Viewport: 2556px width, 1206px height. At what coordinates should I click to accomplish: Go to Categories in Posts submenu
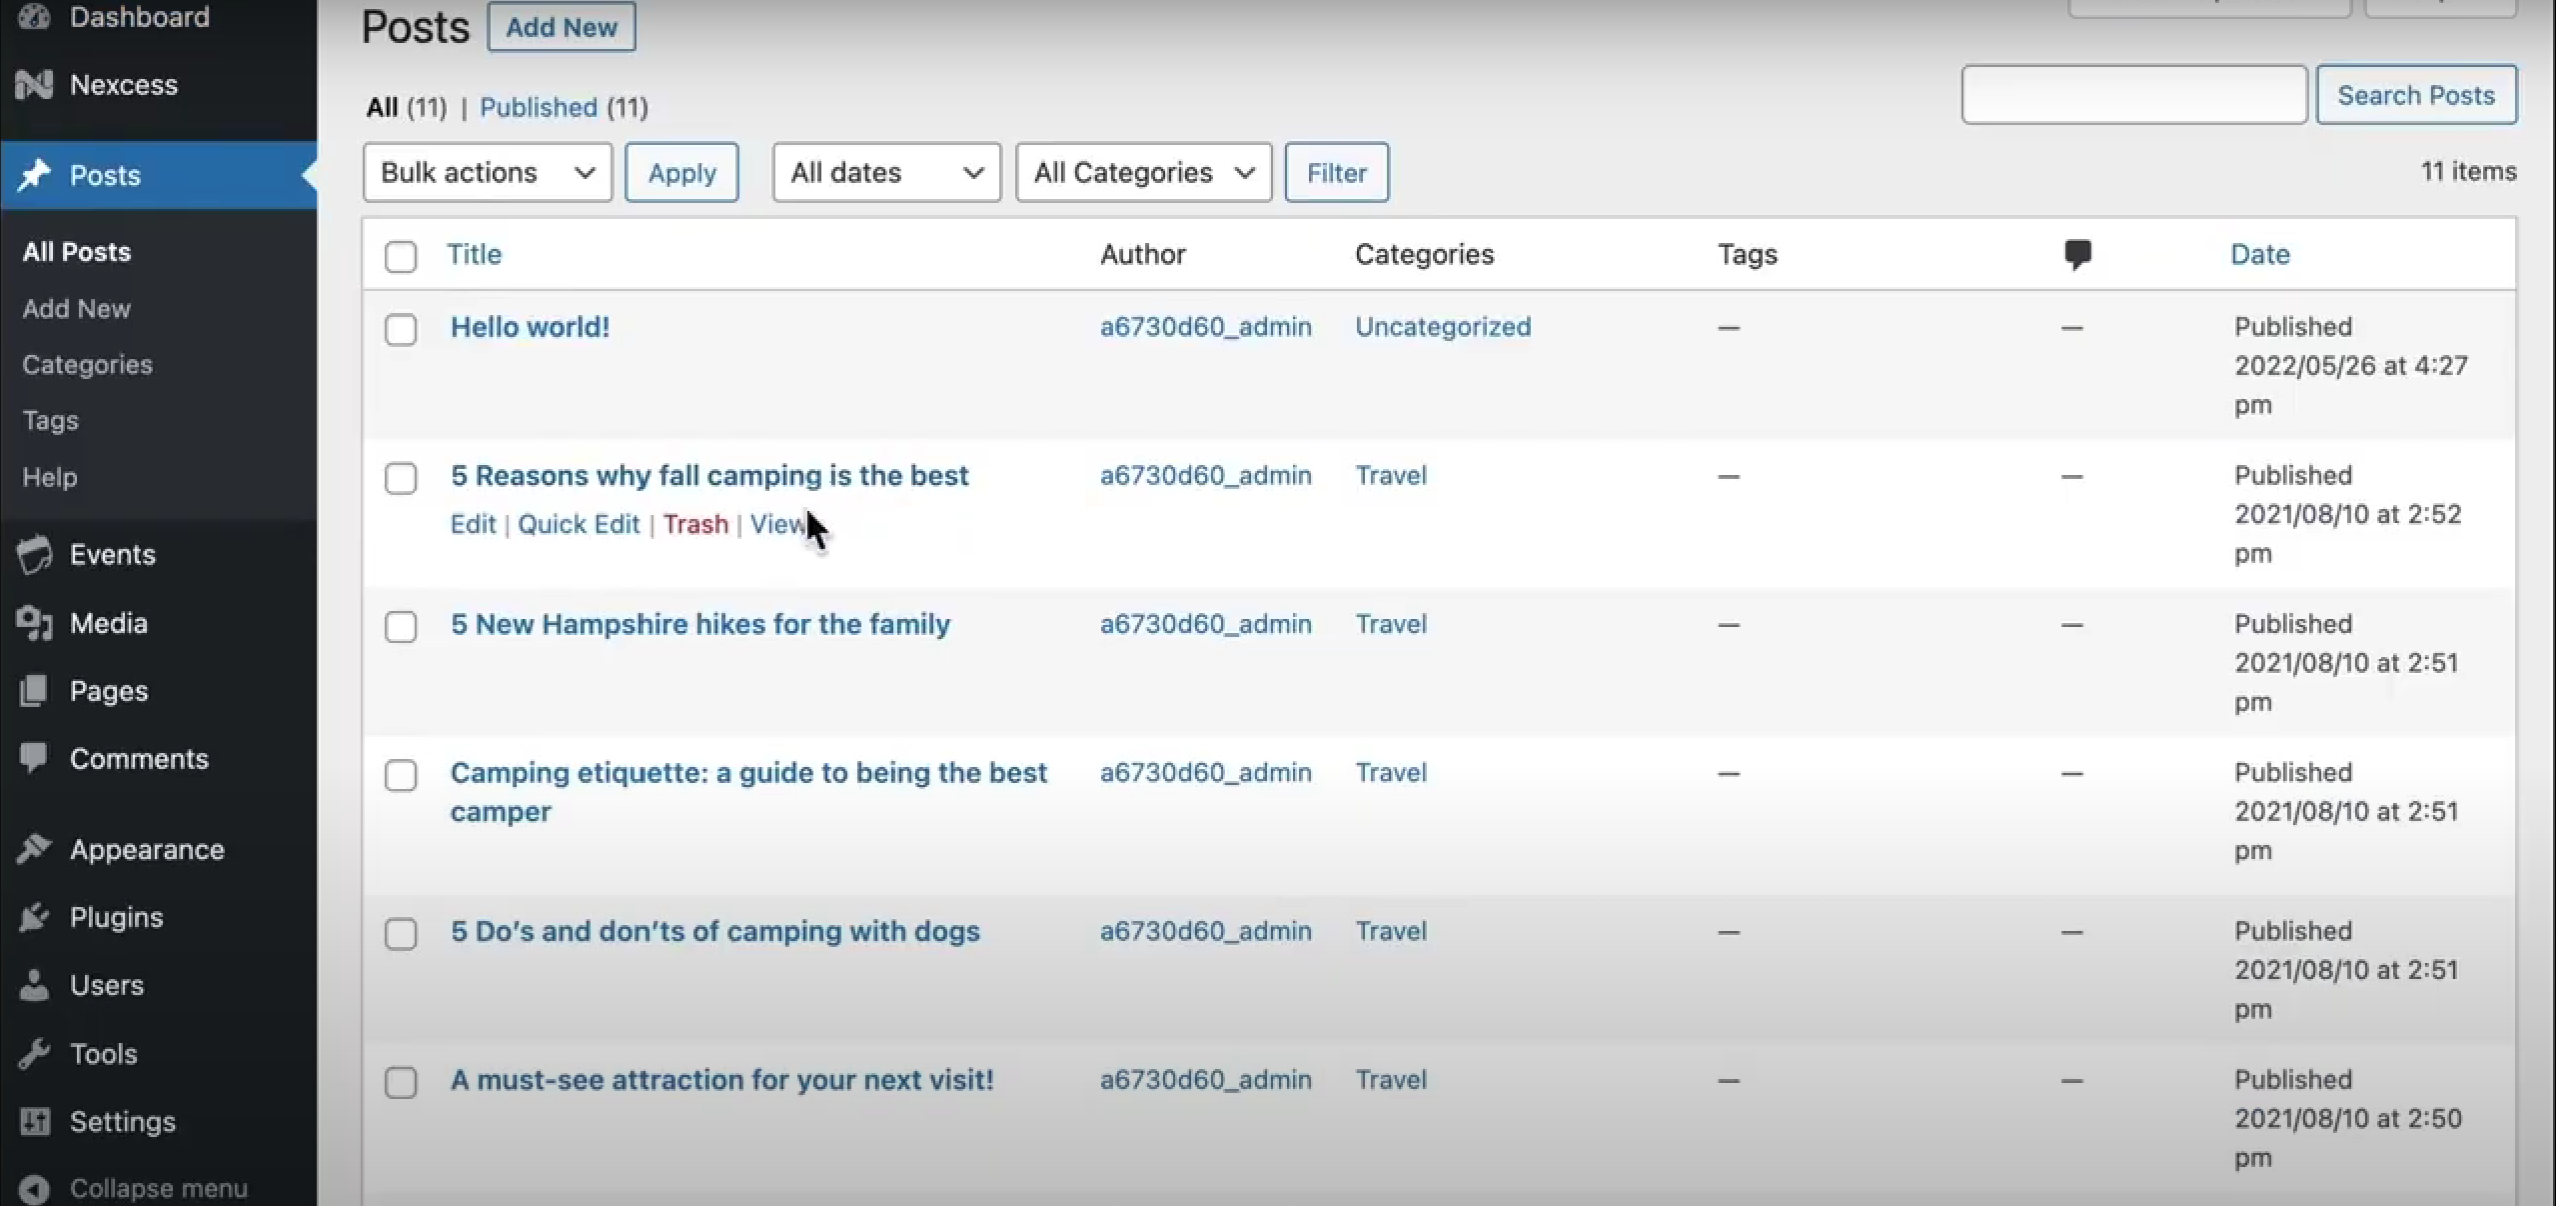click(88, 365)
